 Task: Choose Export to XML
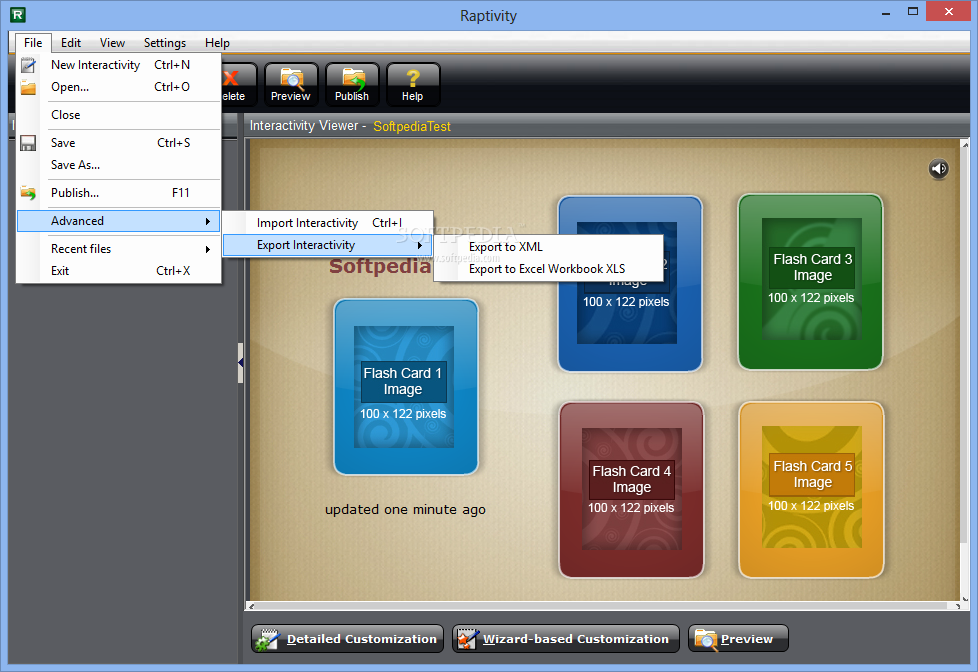tap(549, 247)
